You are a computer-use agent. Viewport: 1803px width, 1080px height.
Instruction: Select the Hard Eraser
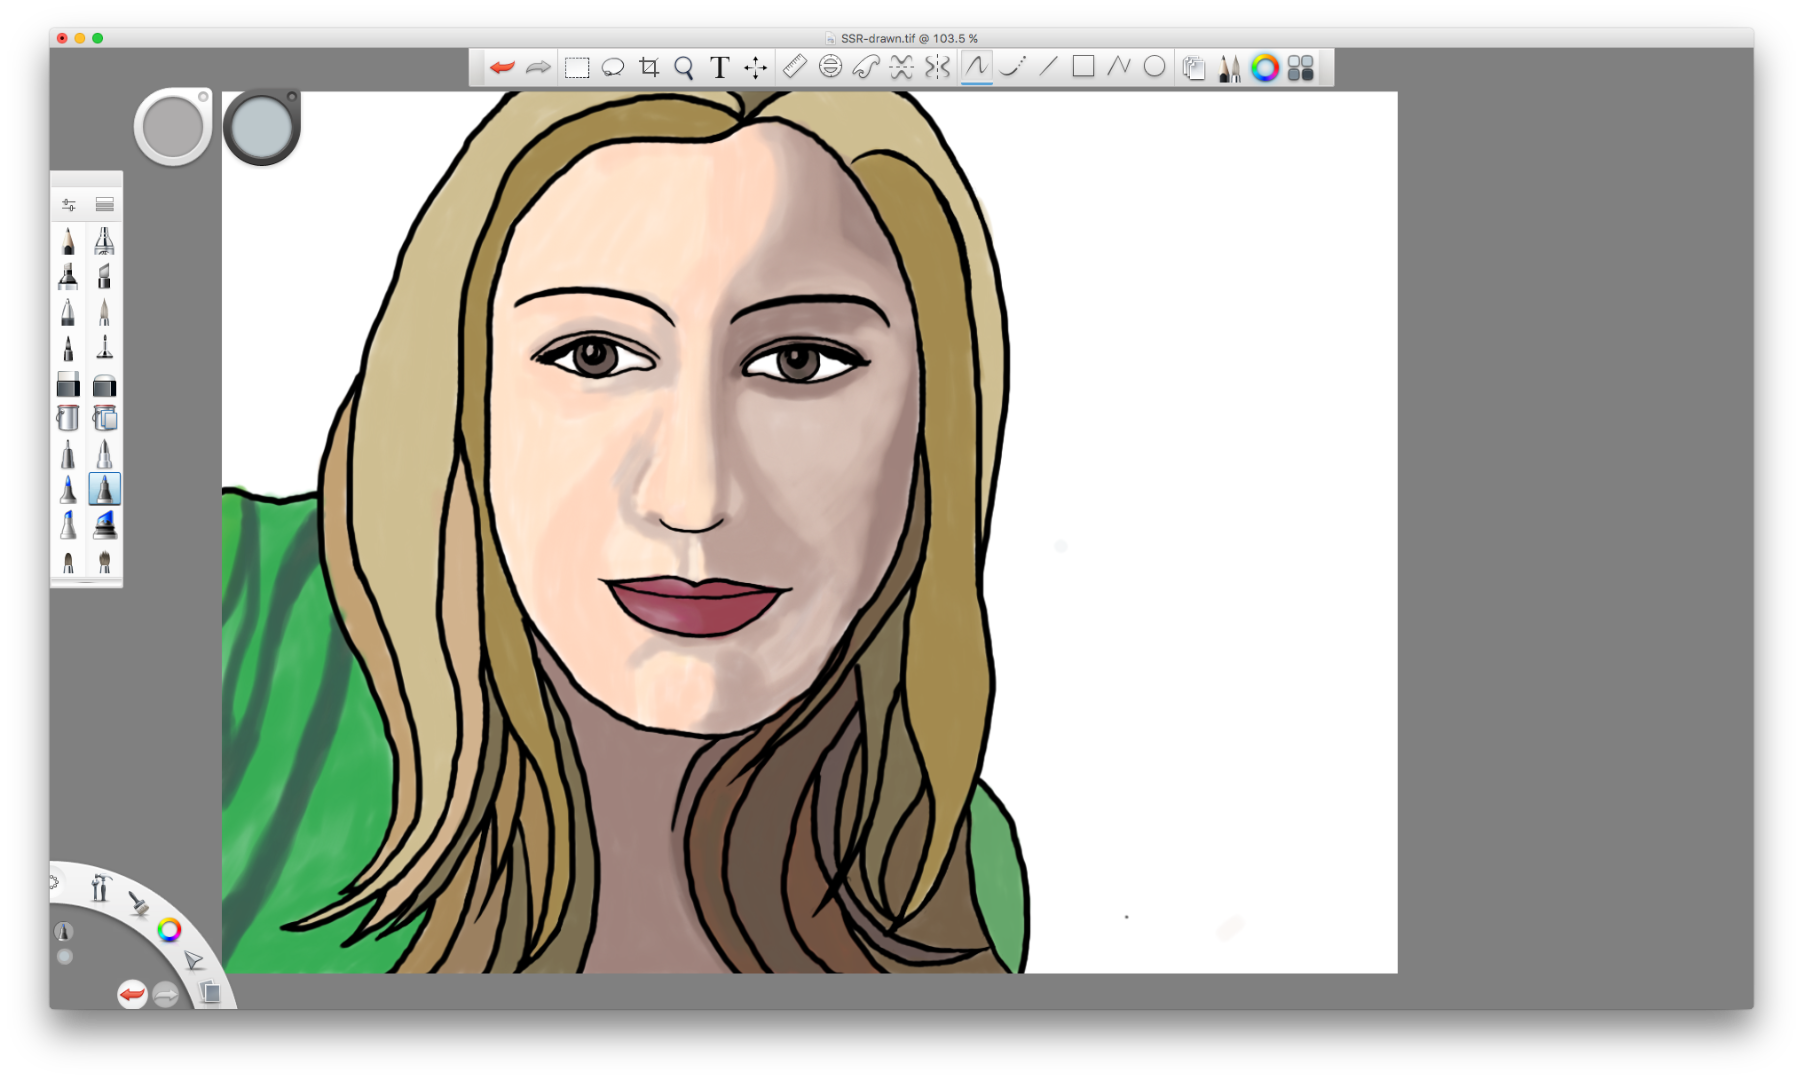[x=68, y=384]
